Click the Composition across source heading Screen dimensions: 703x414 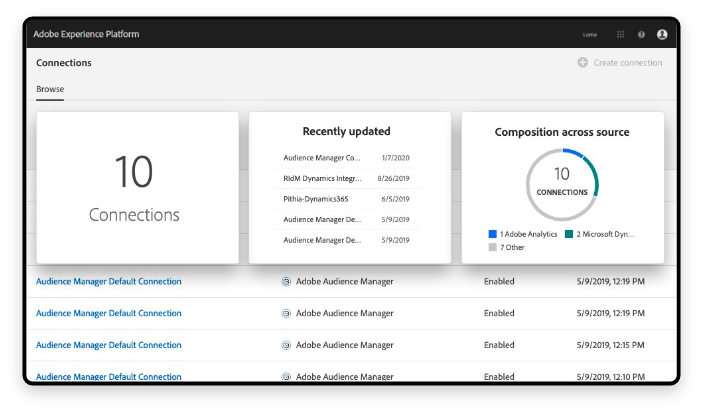pos(562,132)
